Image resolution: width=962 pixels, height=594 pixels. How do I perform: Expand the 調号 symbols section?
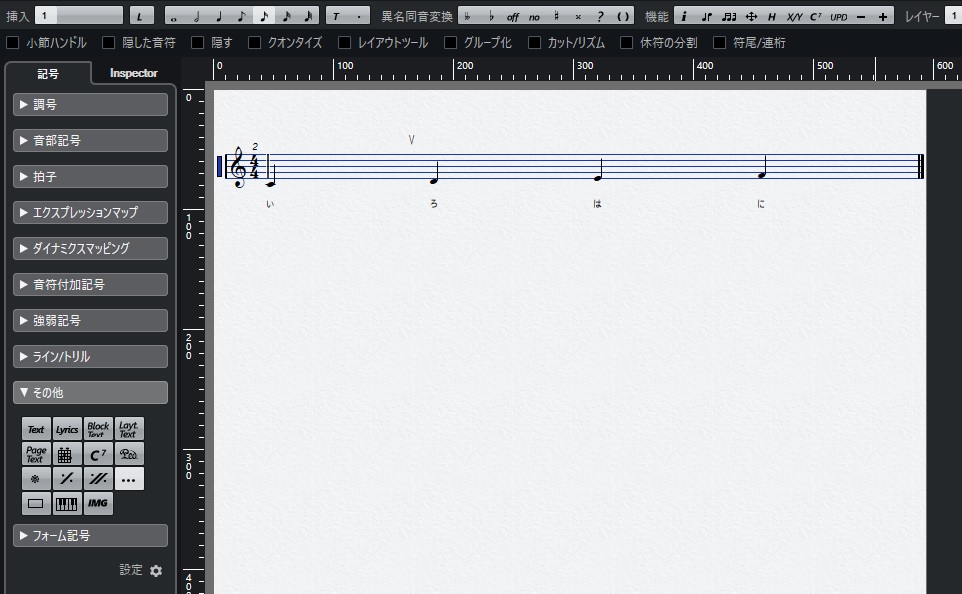[x=90, y=104]
